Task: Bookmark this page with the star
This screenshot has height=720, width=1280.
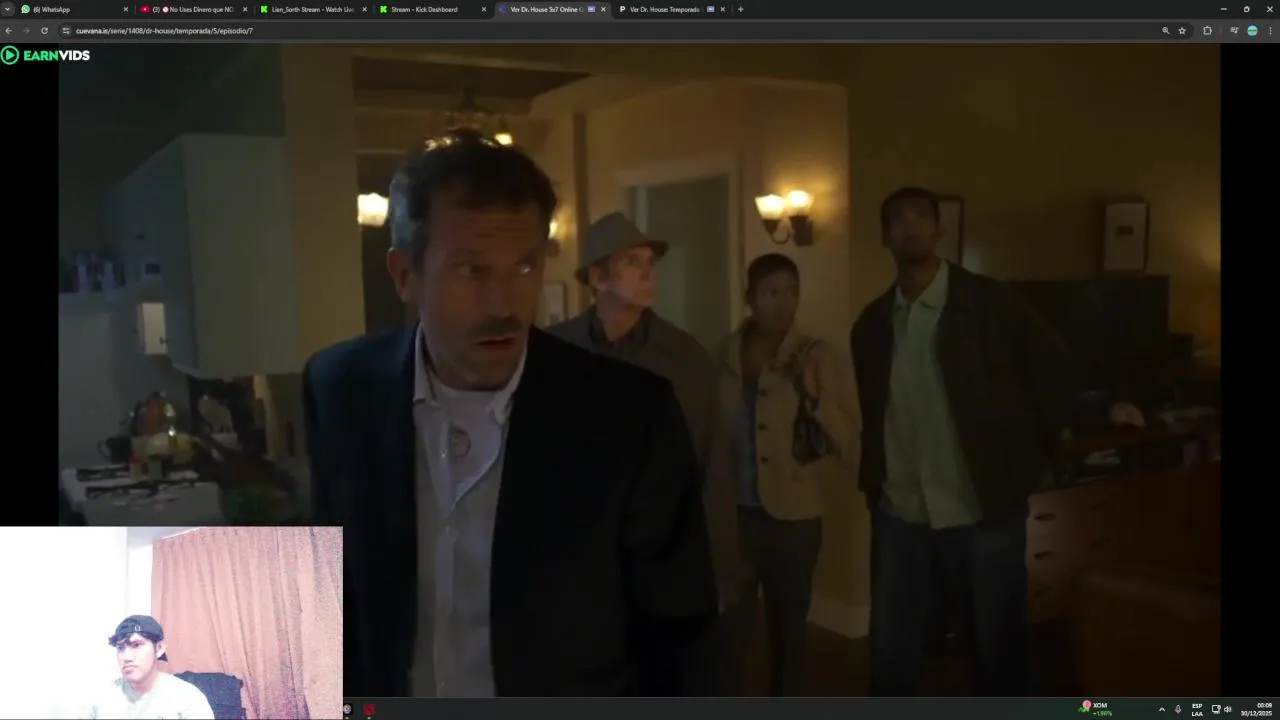Action: 1182,31
